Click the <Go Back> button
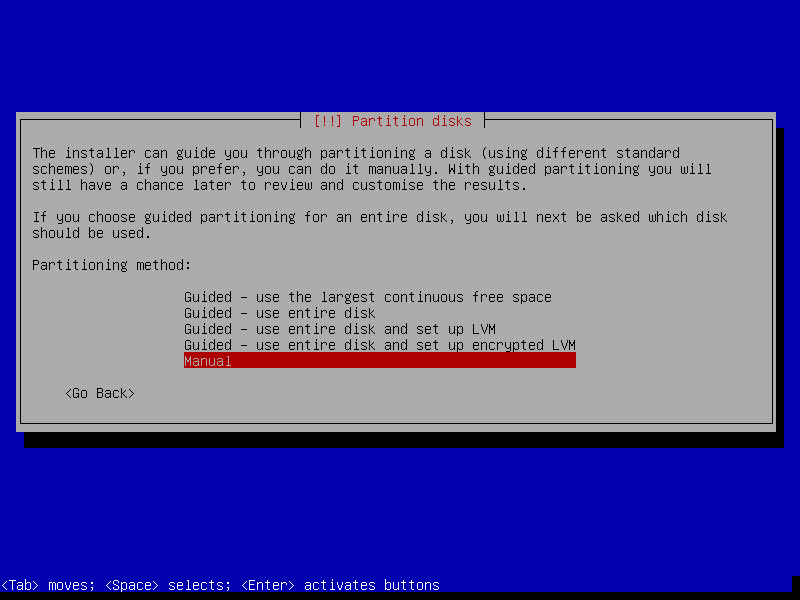Viewport: 800px width, 600px height. click(x=100, y=393)
